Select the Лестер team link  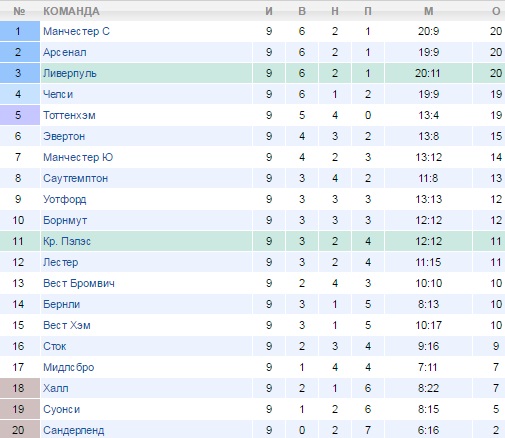(x=61, y=262)
